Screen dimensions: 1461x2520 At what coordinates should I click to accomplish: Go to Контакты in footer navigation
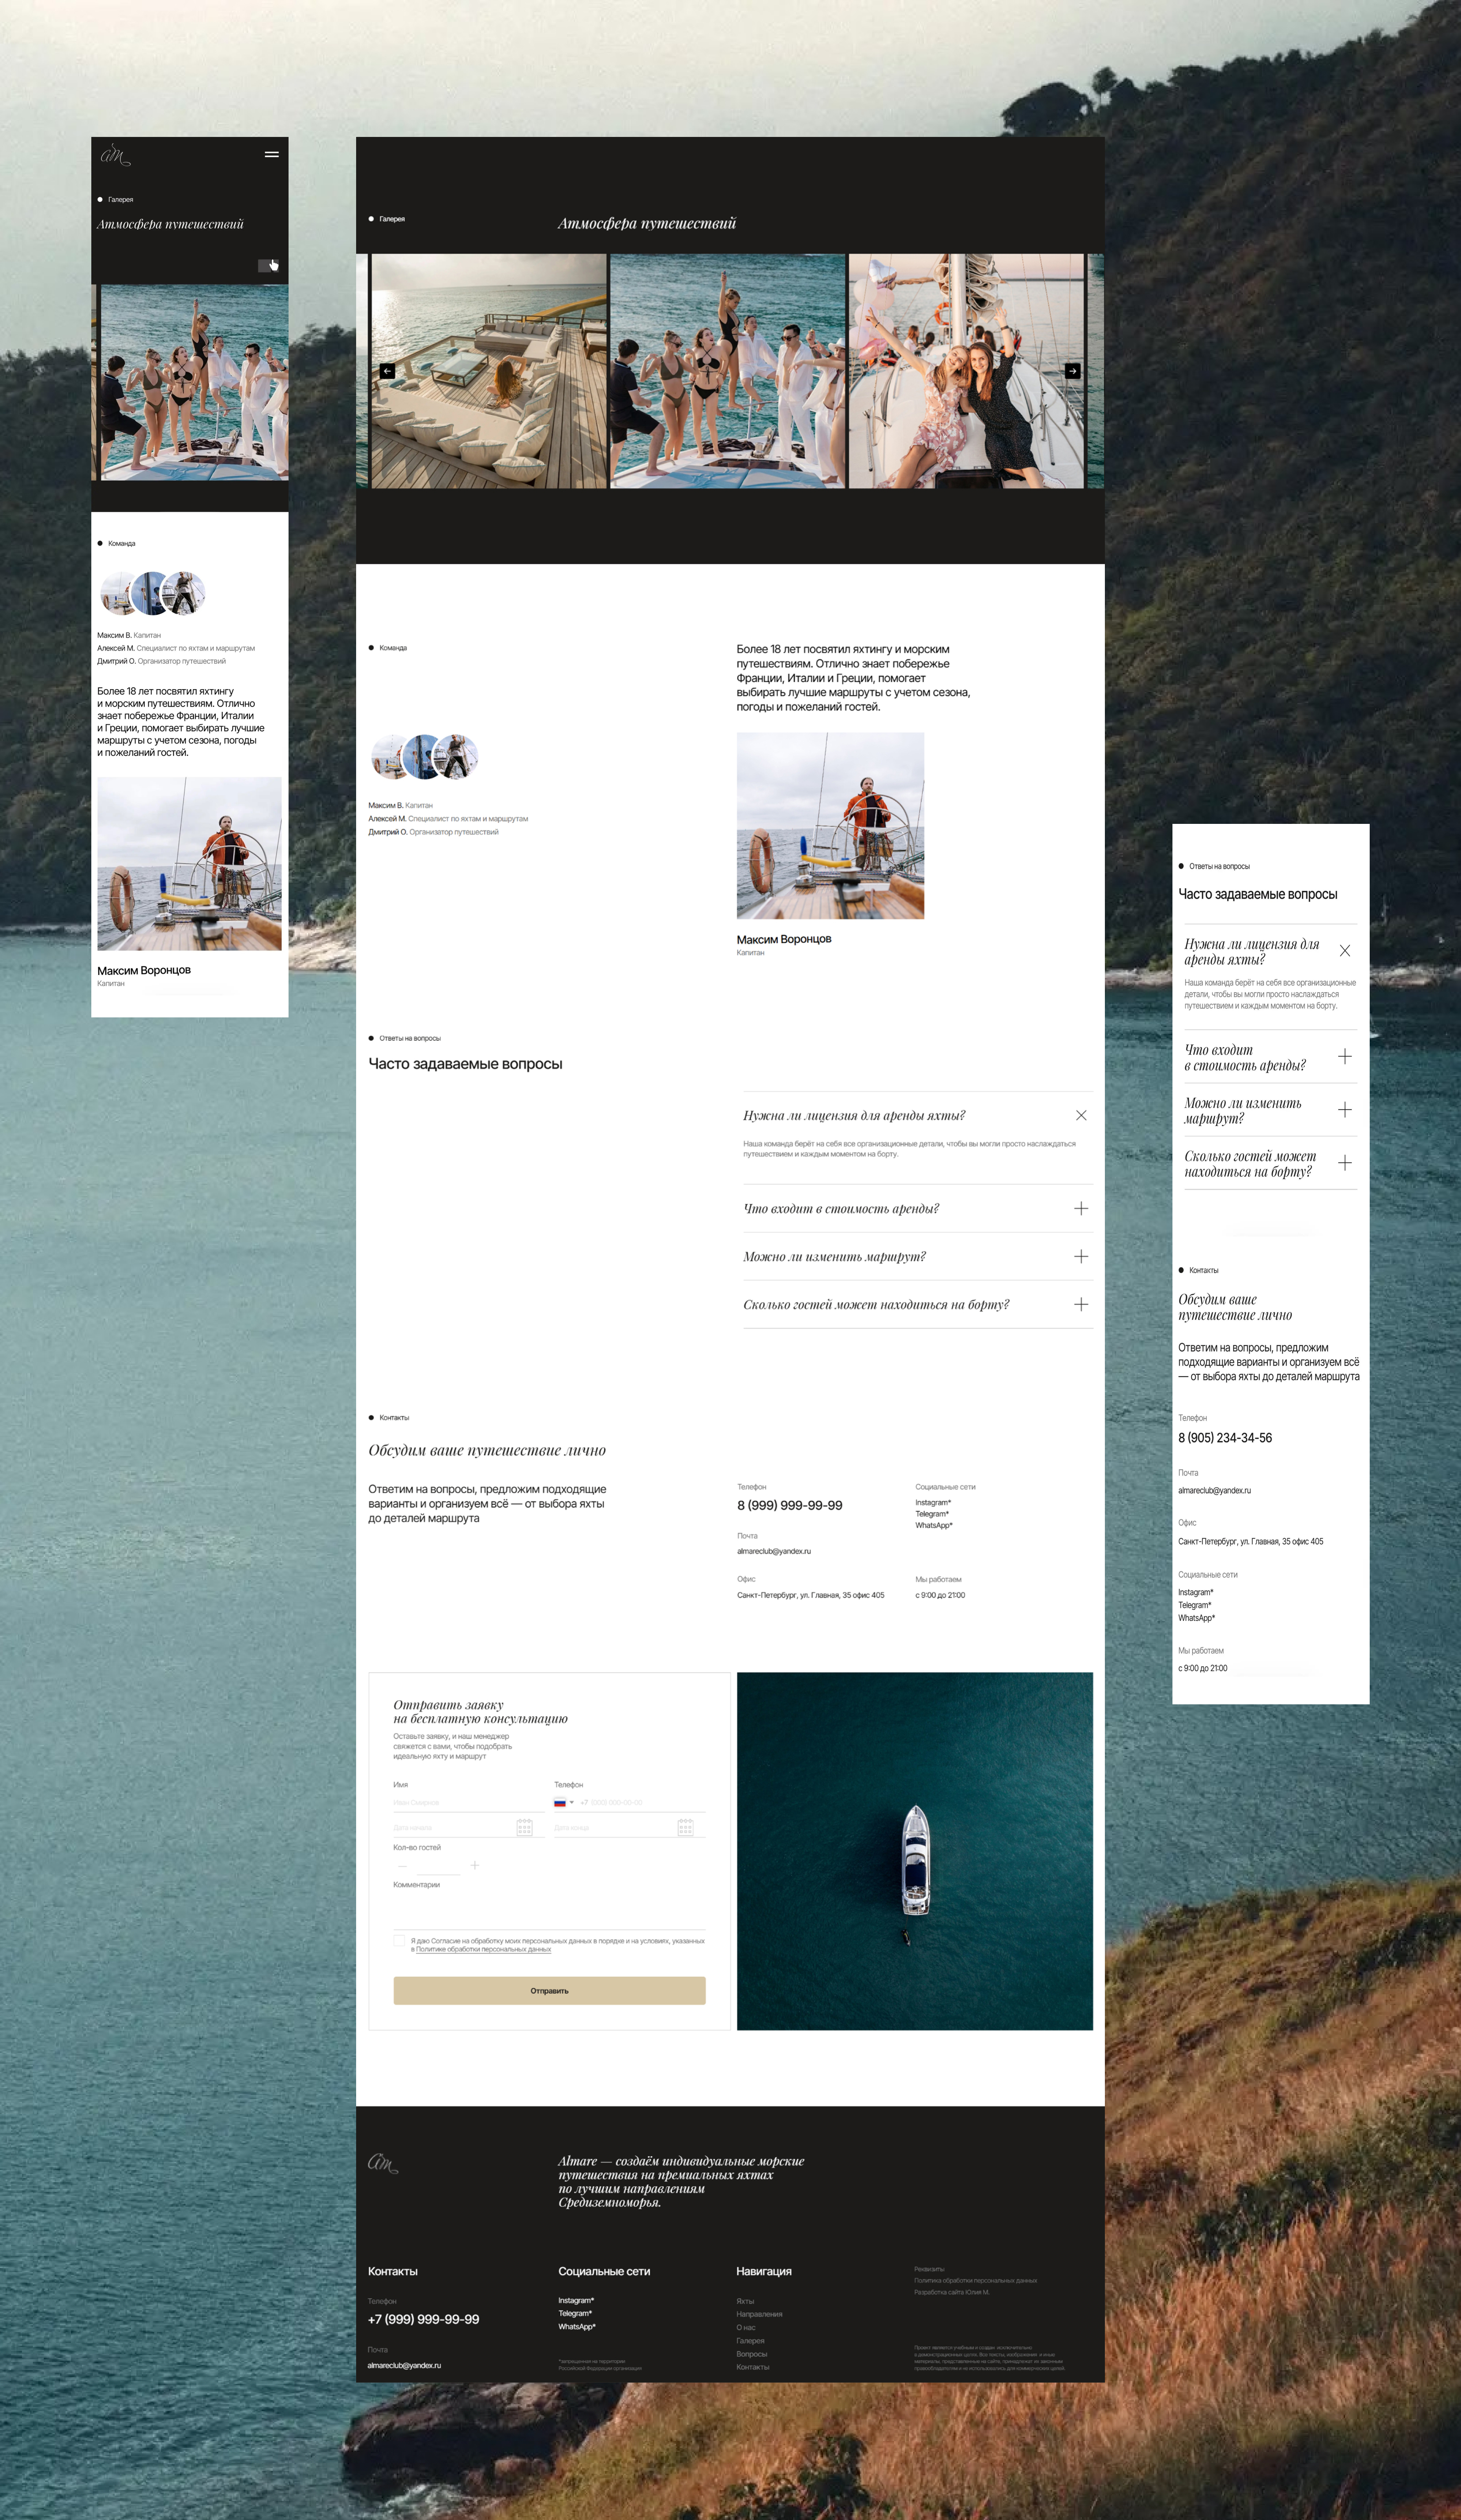(753, 2367)
